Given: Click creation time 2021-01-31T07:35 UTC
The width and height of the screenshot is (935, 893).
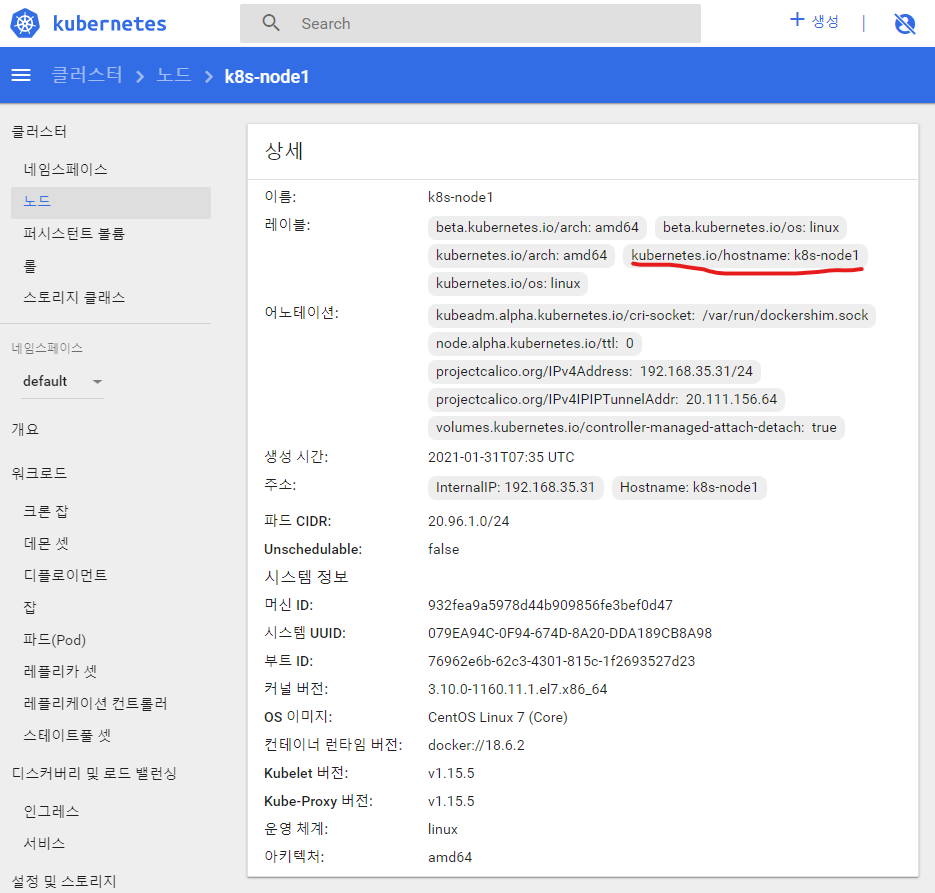Looking at the screenshot, I should point(501,457).
